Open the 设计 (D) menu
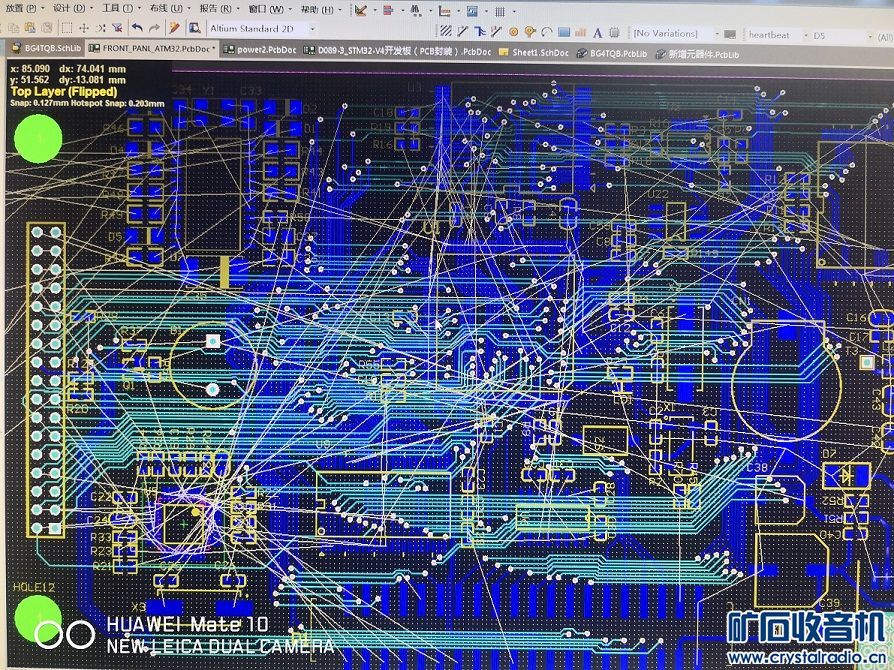This screenshot has width=894, height=670. tap(71, 9)
